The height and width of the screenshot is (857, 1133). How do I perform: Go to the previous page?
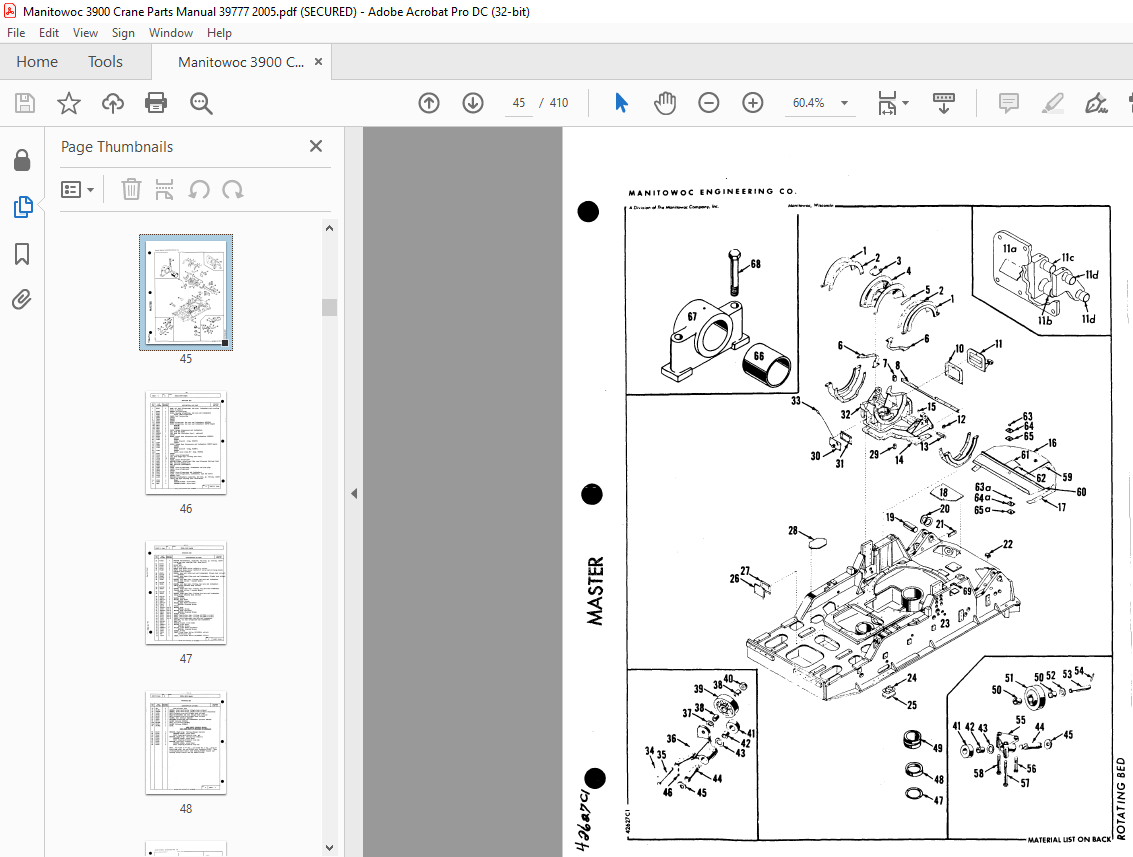[428, 103]
